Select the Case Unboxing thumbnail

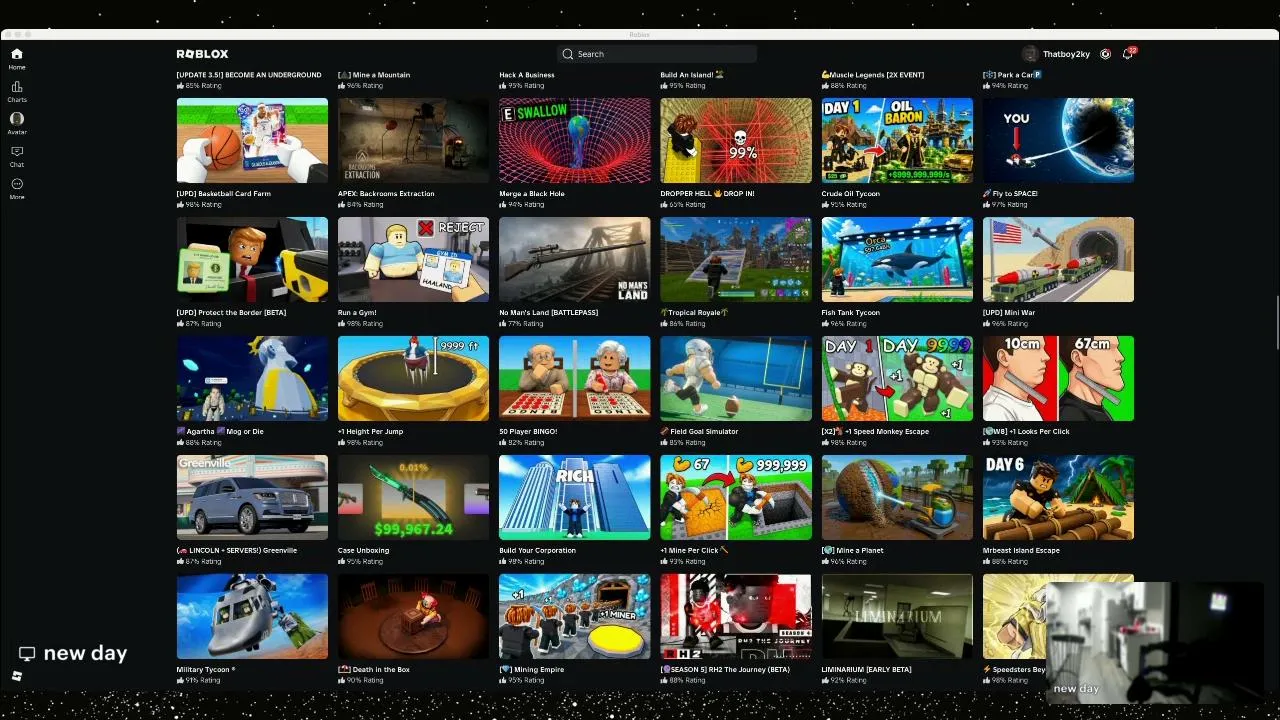(x=413, y=497)
